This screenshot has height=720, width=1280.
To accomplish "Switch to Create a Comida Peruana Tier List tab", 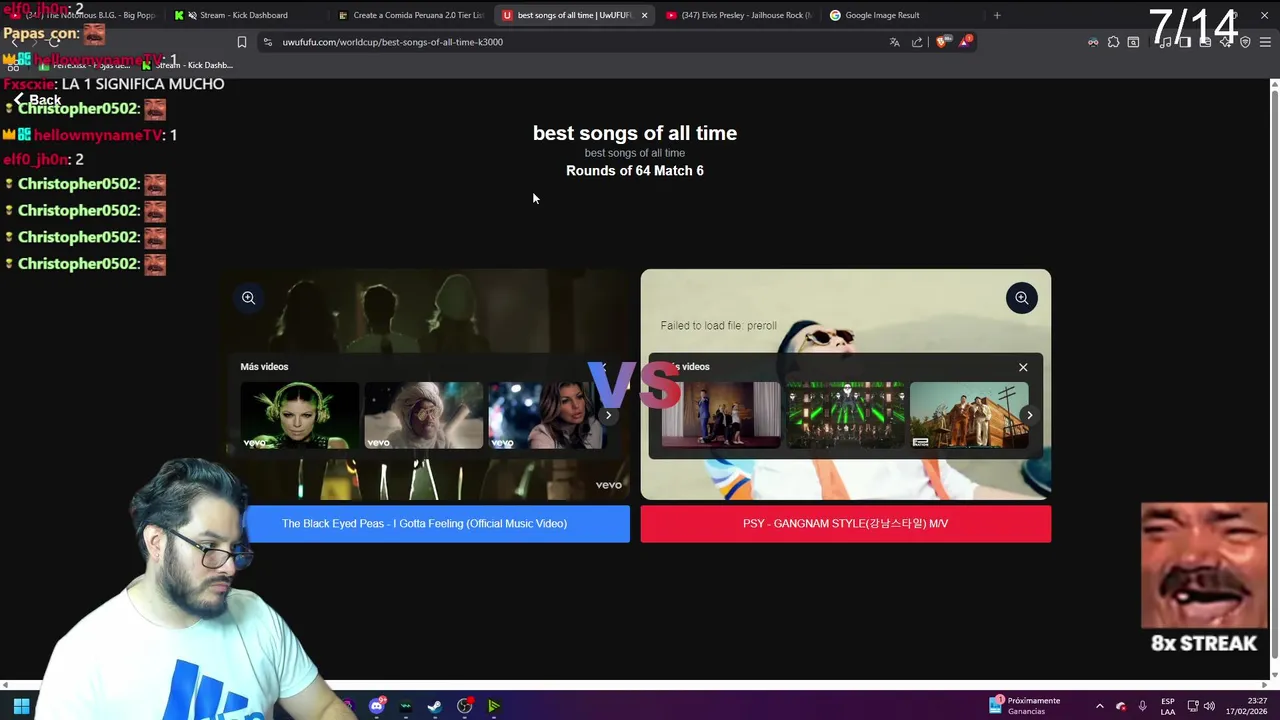I will [410, 15].
